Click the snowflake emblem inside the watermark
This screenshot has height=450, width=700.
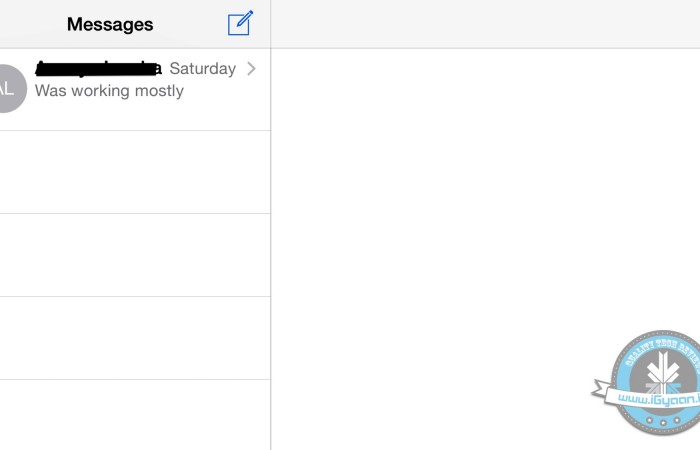pos(661,374)
